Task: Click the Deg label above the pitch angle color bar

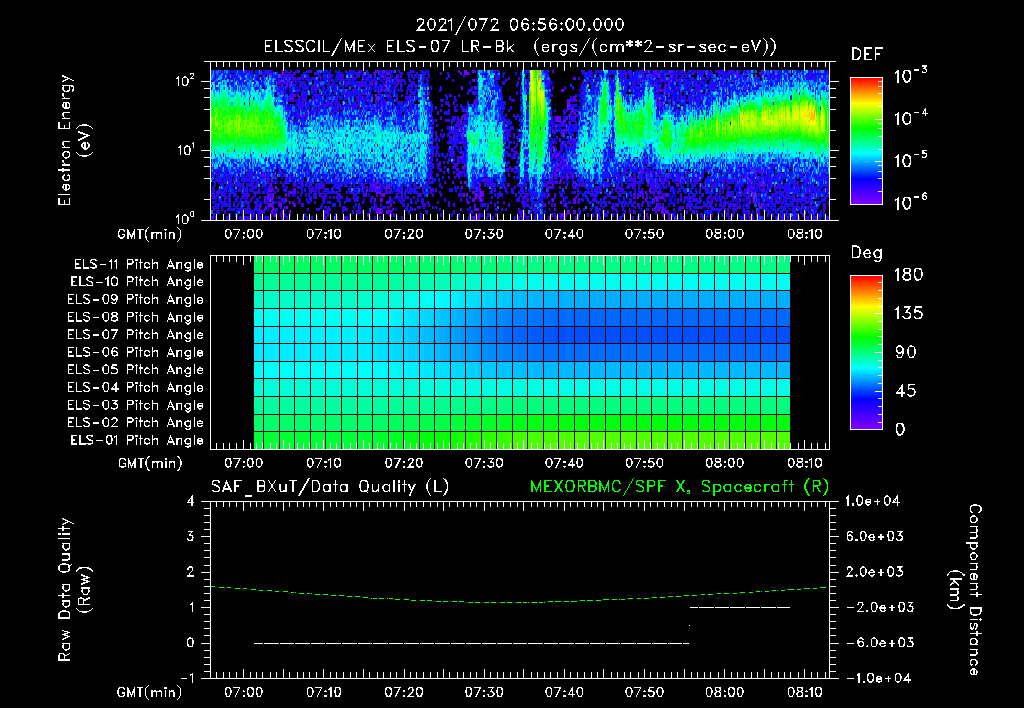Action: pyautogui.click(x=867, y=253)
